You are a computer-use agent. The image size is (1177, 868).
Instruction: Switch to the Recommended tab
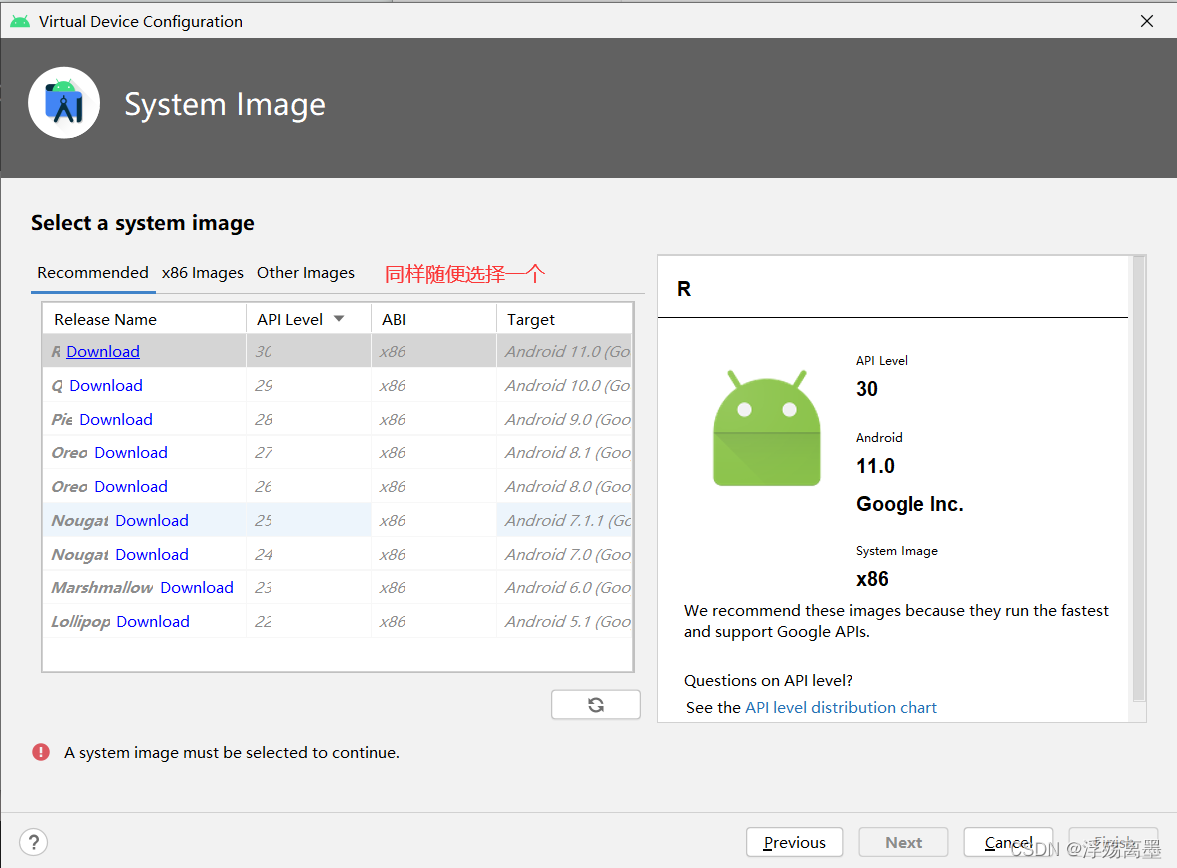93,273
